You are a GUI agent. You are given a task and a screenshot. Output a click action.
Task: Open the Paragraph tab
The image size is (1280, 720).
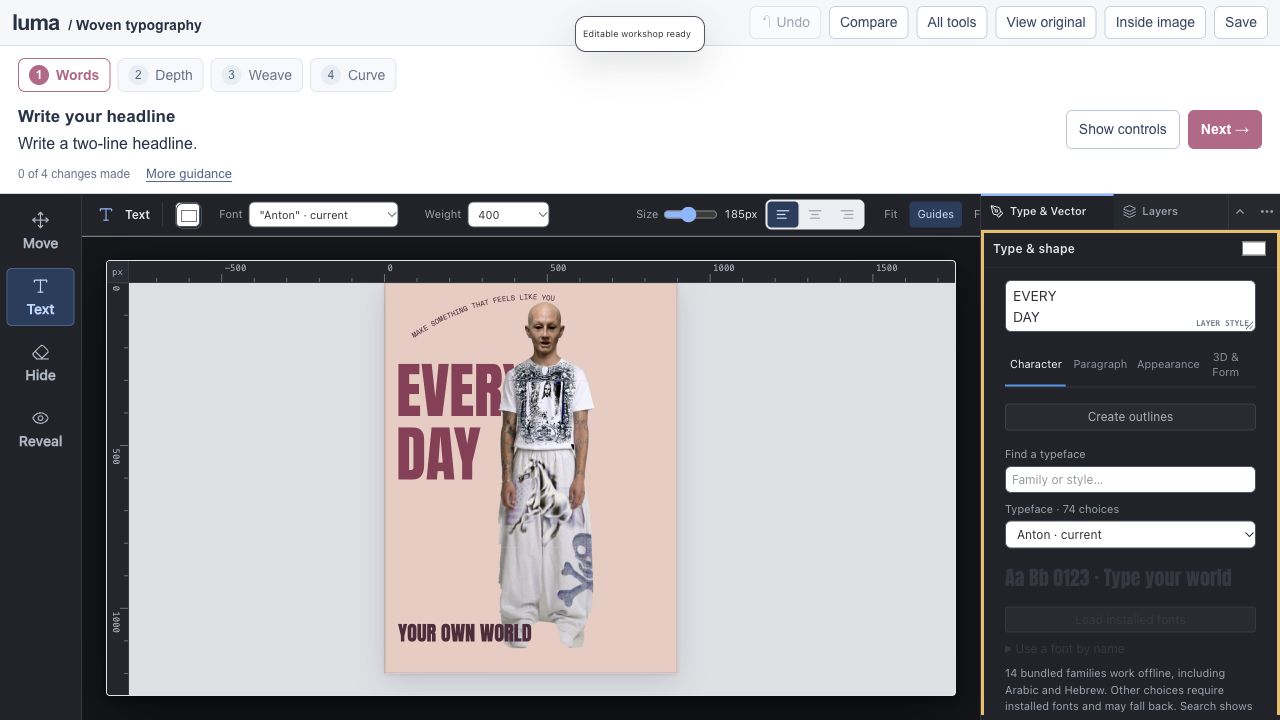click(1100, 365)
